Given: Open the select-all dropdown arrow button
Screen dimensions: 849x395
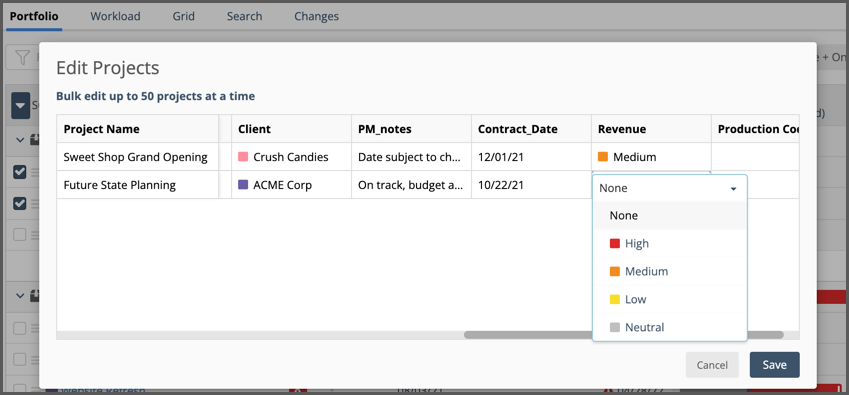Looking at the screenshot, I should pyautogui.click(x=21, y=106).
